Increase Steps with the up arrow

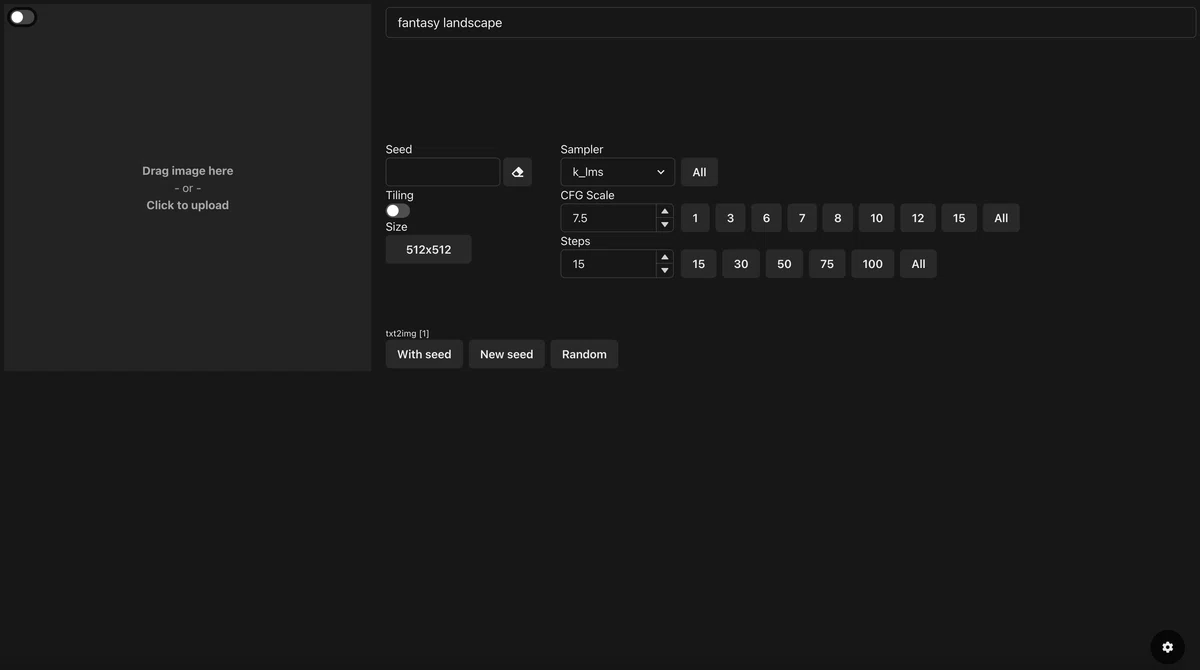[665, 257]
